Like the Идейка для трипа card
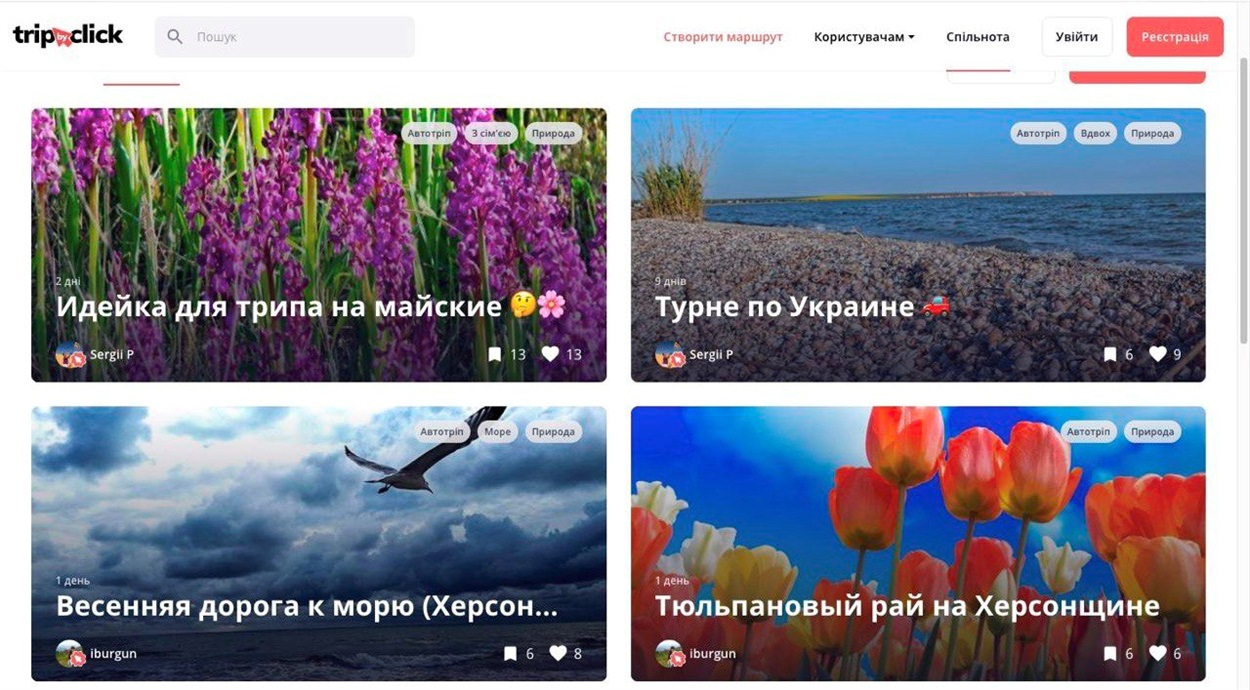The height and width of the screenshot is (690, 1250). tap(550, 354)
